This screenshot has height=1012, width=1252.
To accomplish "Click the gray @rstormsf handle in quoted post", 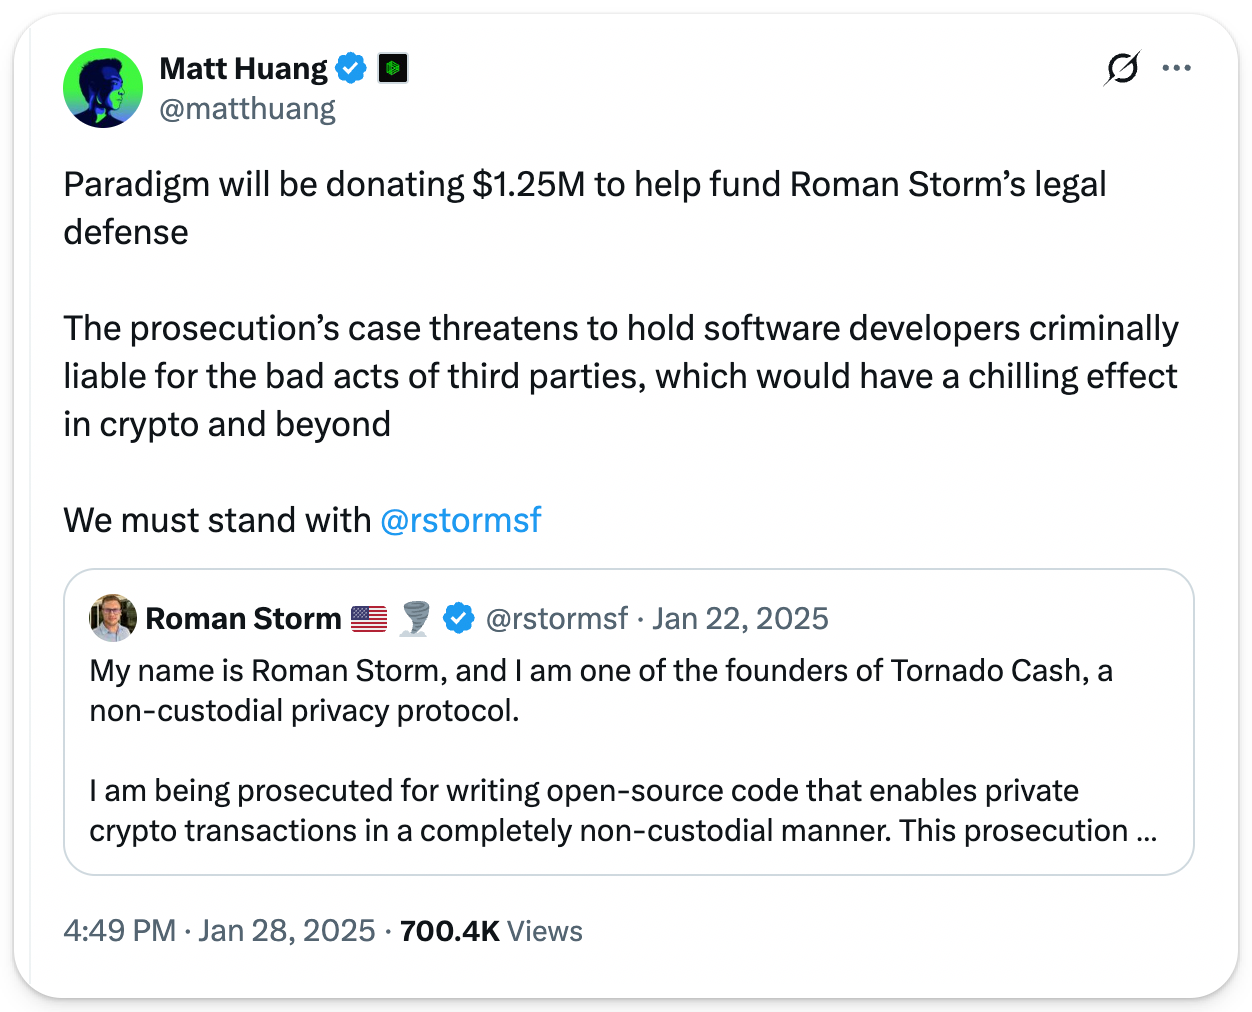I will (x=557, y=619).
